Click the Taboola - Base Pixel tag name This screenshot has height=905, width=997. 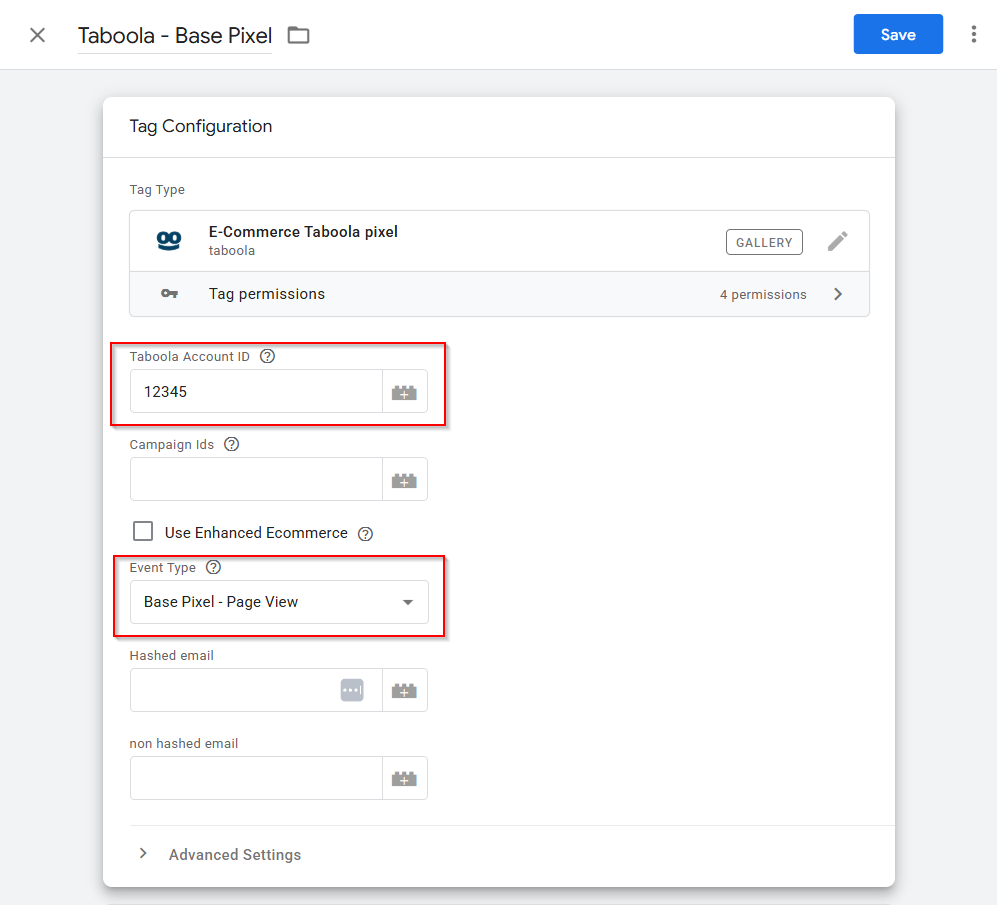pos(175,36)
